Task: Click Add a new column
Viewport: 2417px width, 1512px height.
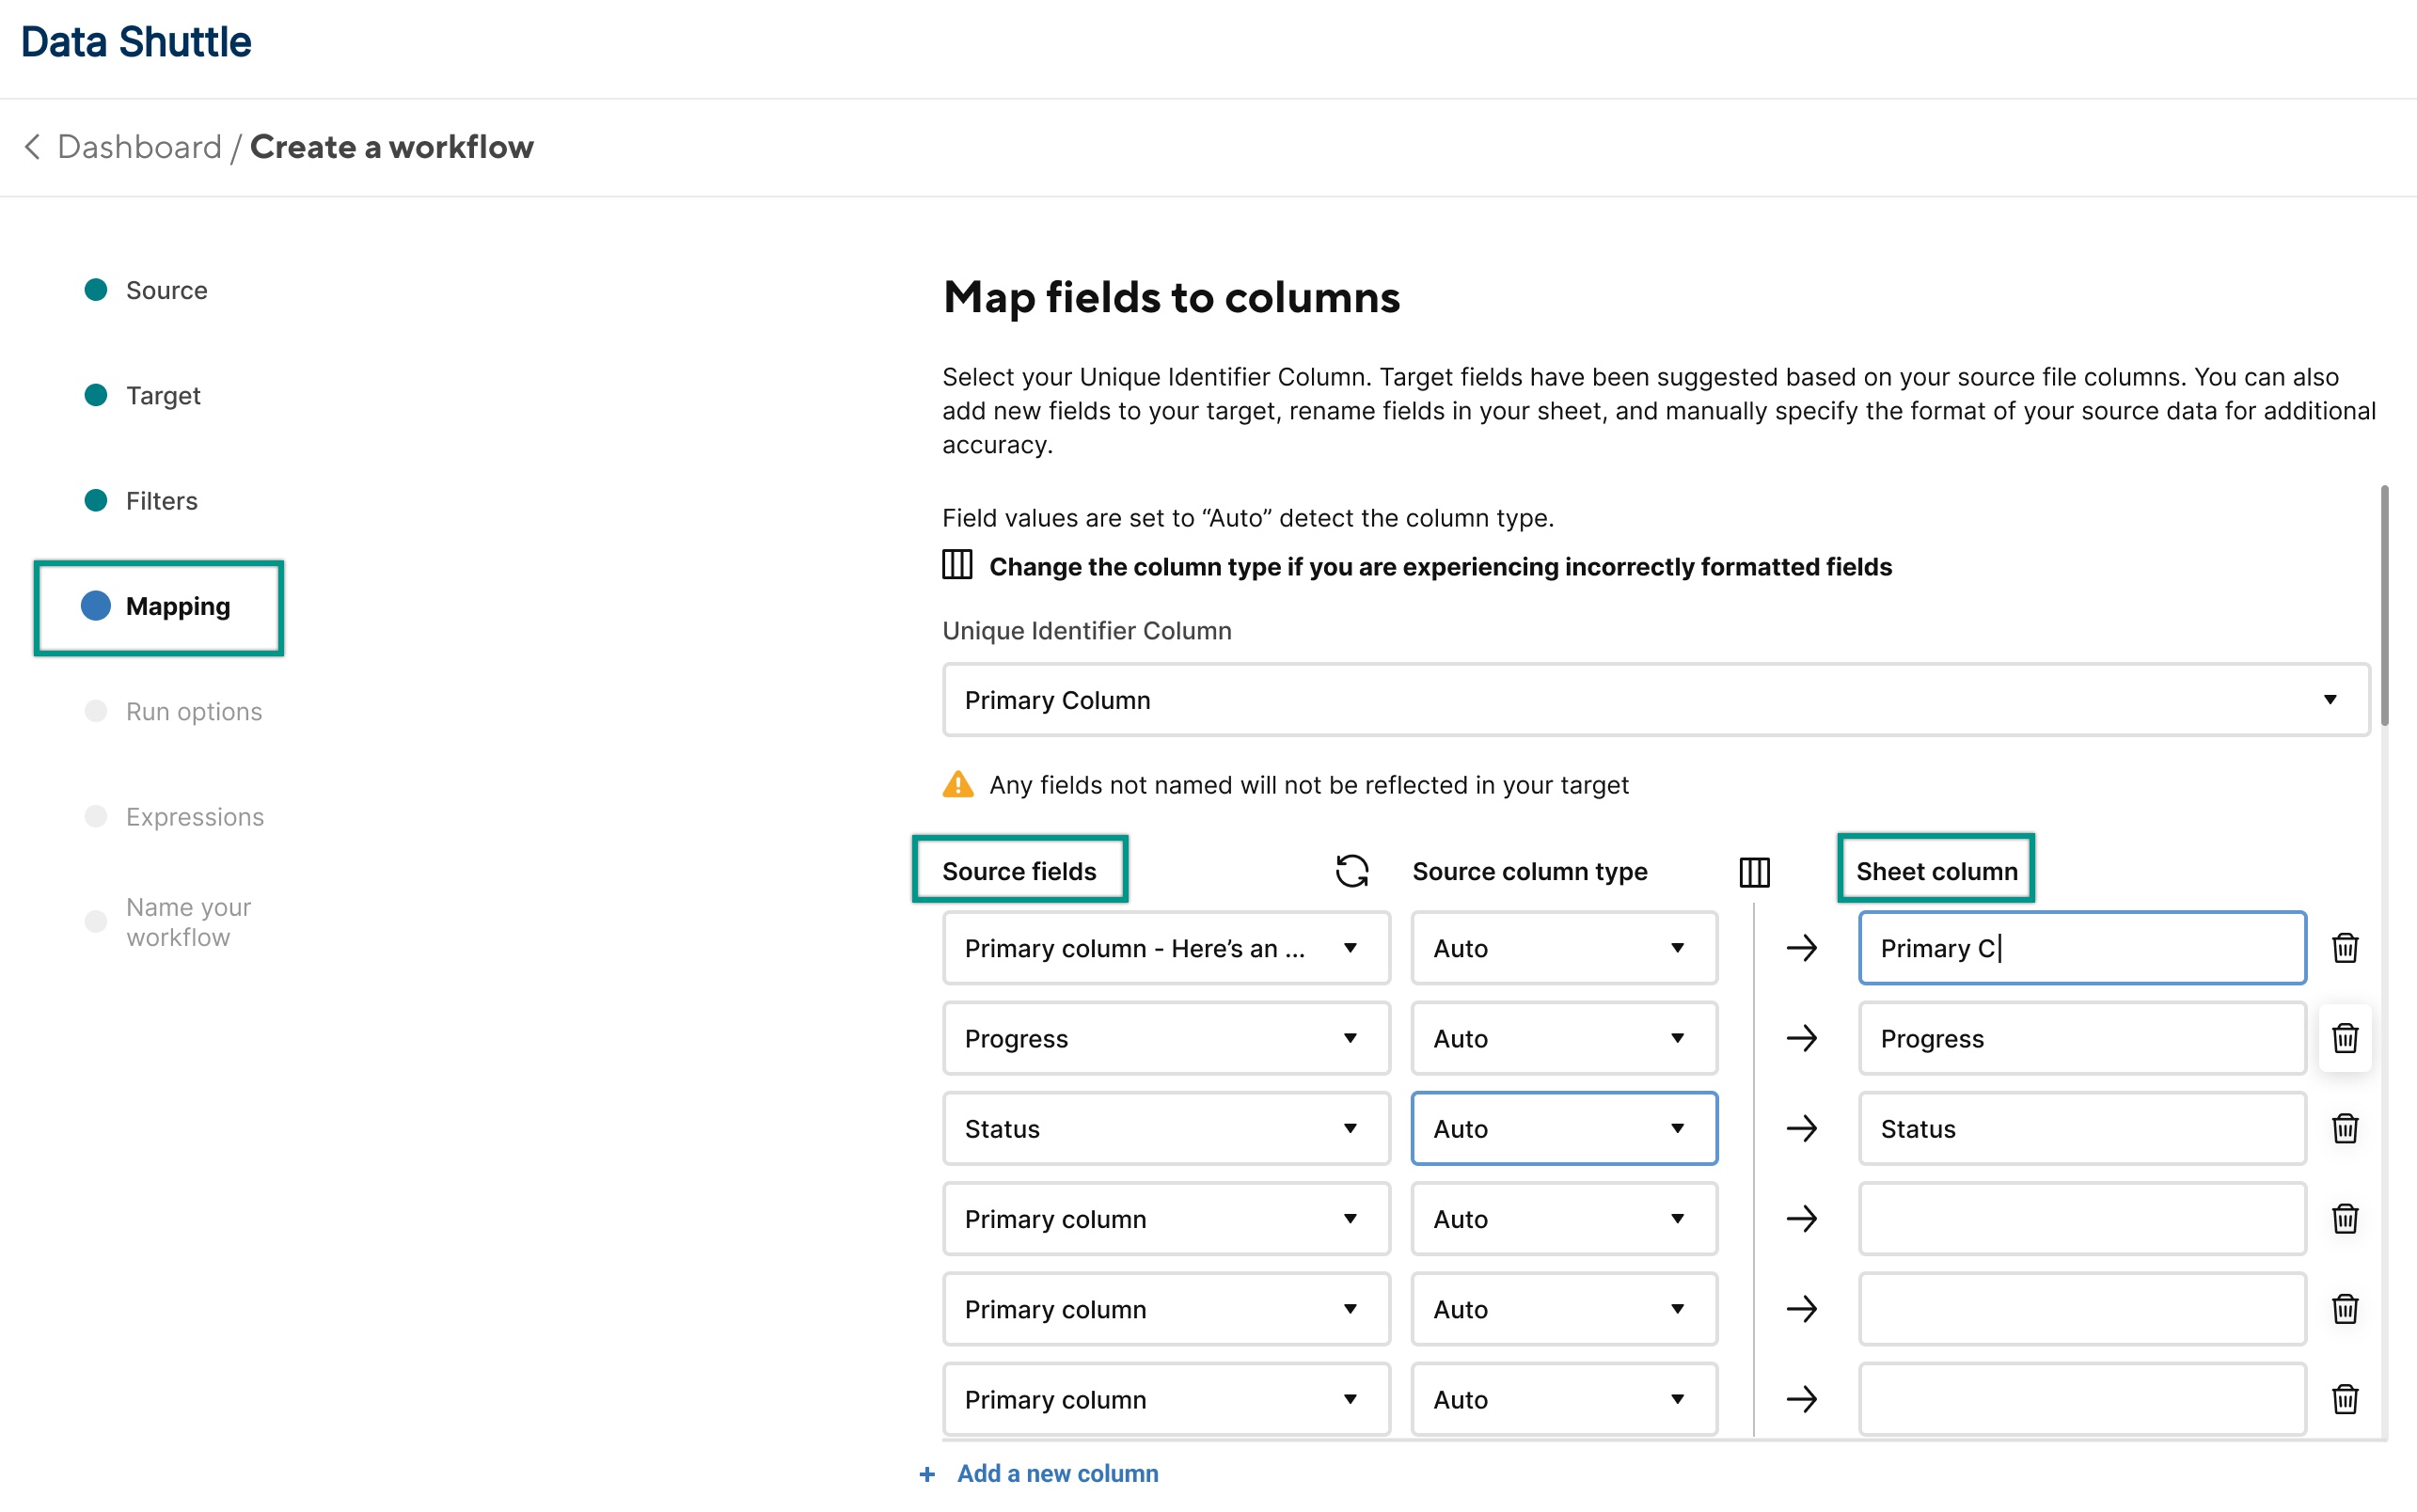Action: [x=1057, y=1473]
